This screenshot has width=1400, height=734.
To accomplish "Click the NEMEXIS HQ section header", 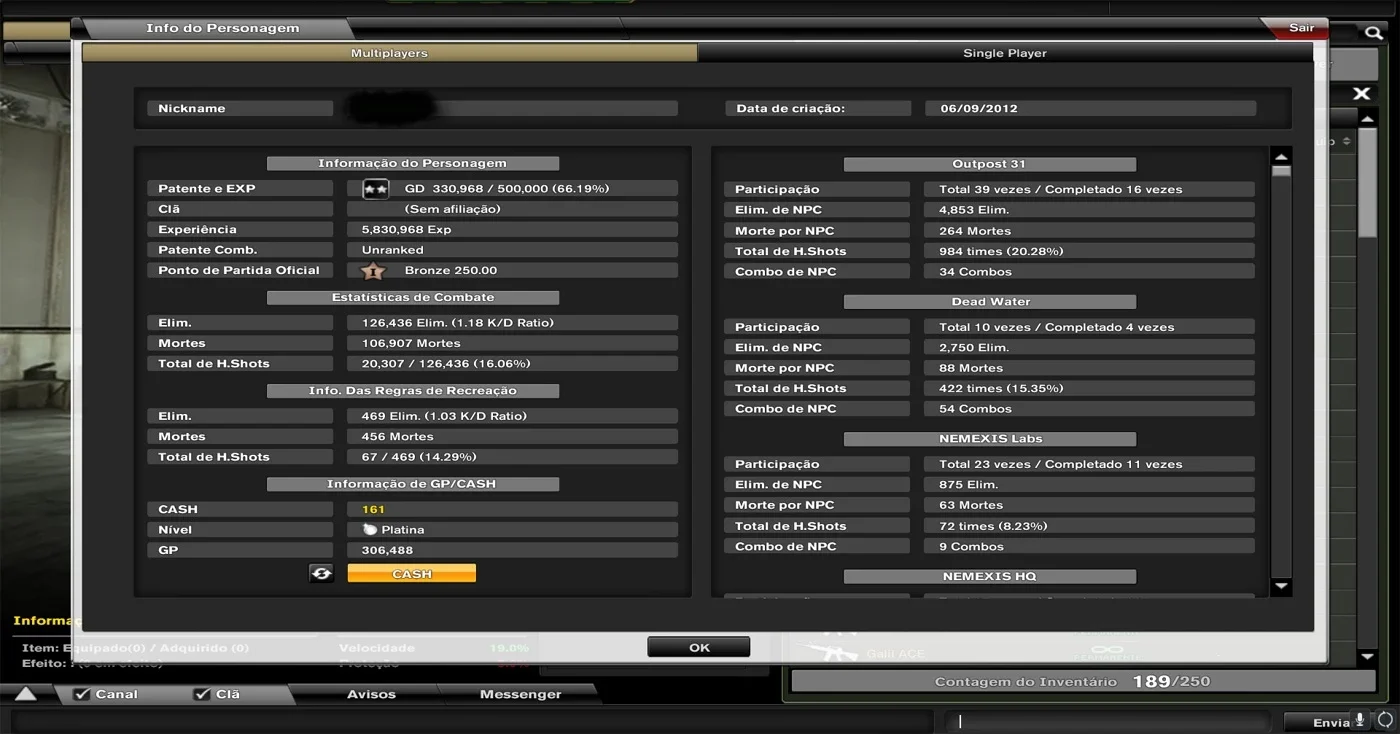I will (989, 576).
